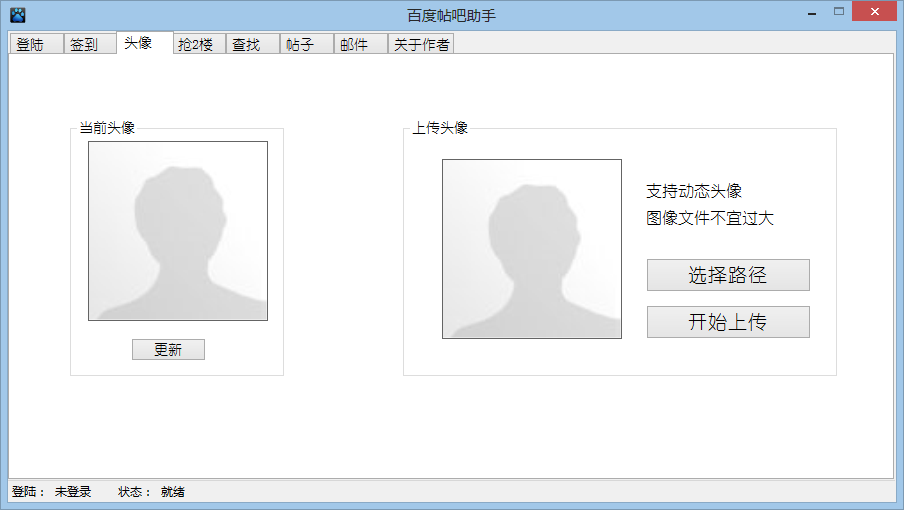Click the upload avatar preview in 上传头像
This screenshot has width=904, height=510.
[x=532, y=249]
